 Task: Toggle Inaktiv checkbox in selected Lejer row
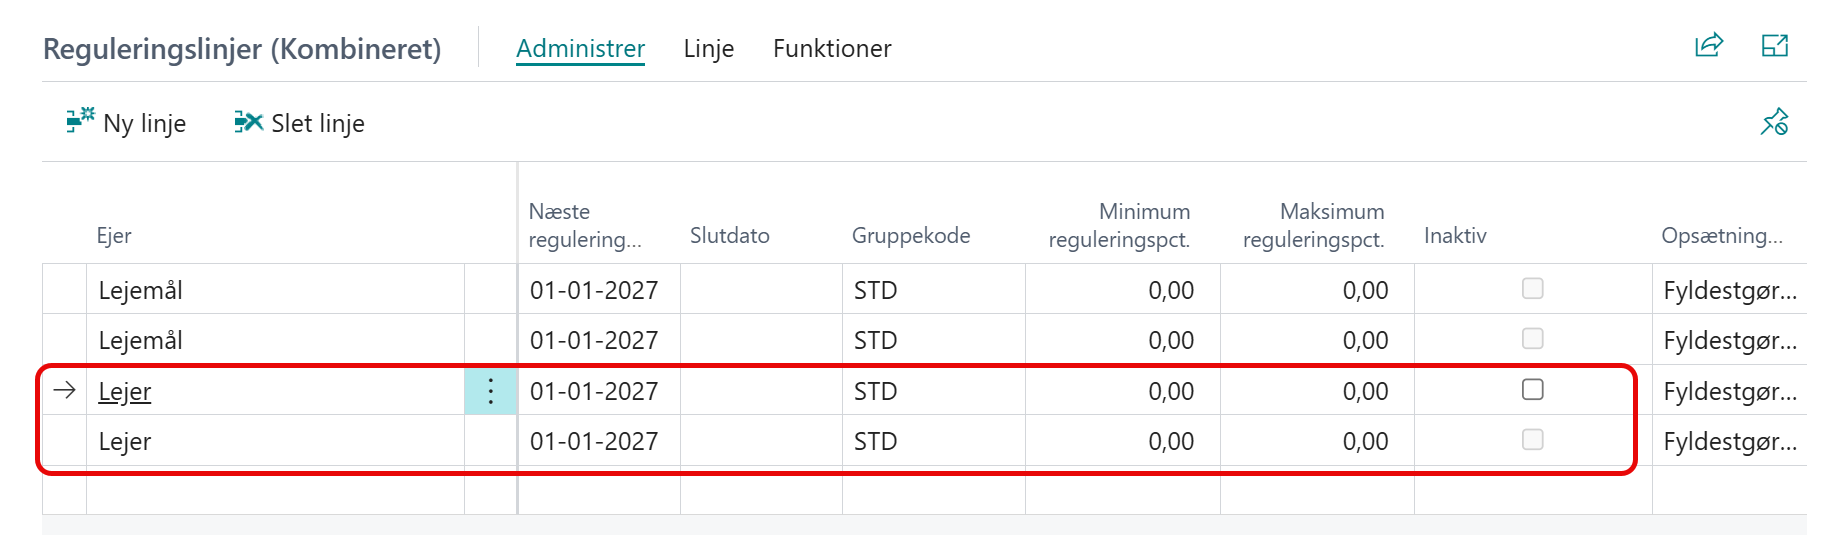1532,390
